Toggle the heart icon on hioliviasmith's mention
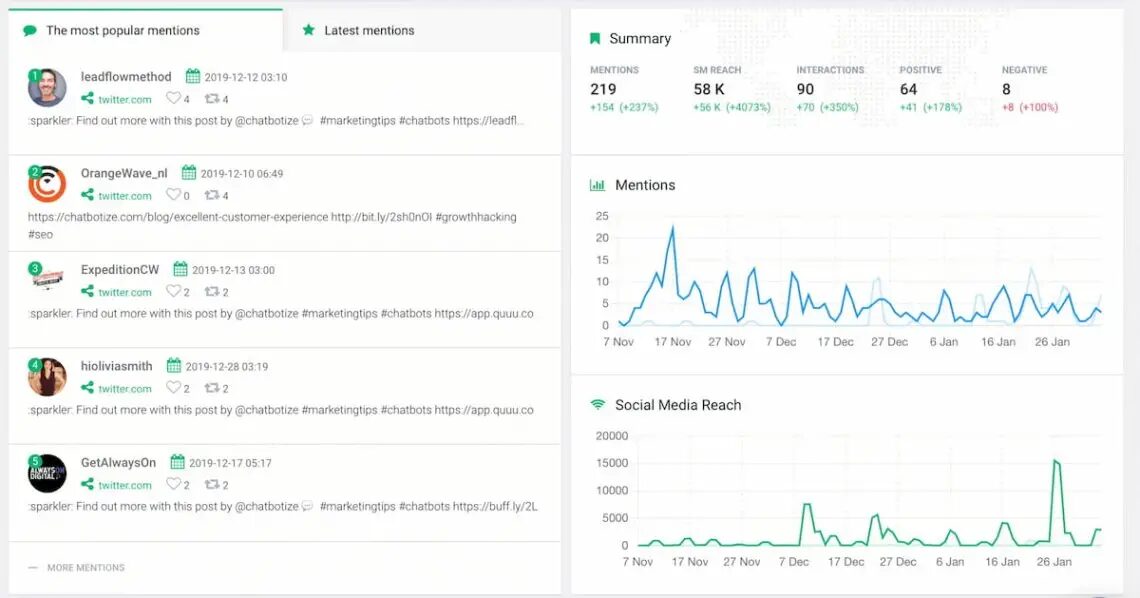Screen dimensions: 1140x598 [172, 388]
